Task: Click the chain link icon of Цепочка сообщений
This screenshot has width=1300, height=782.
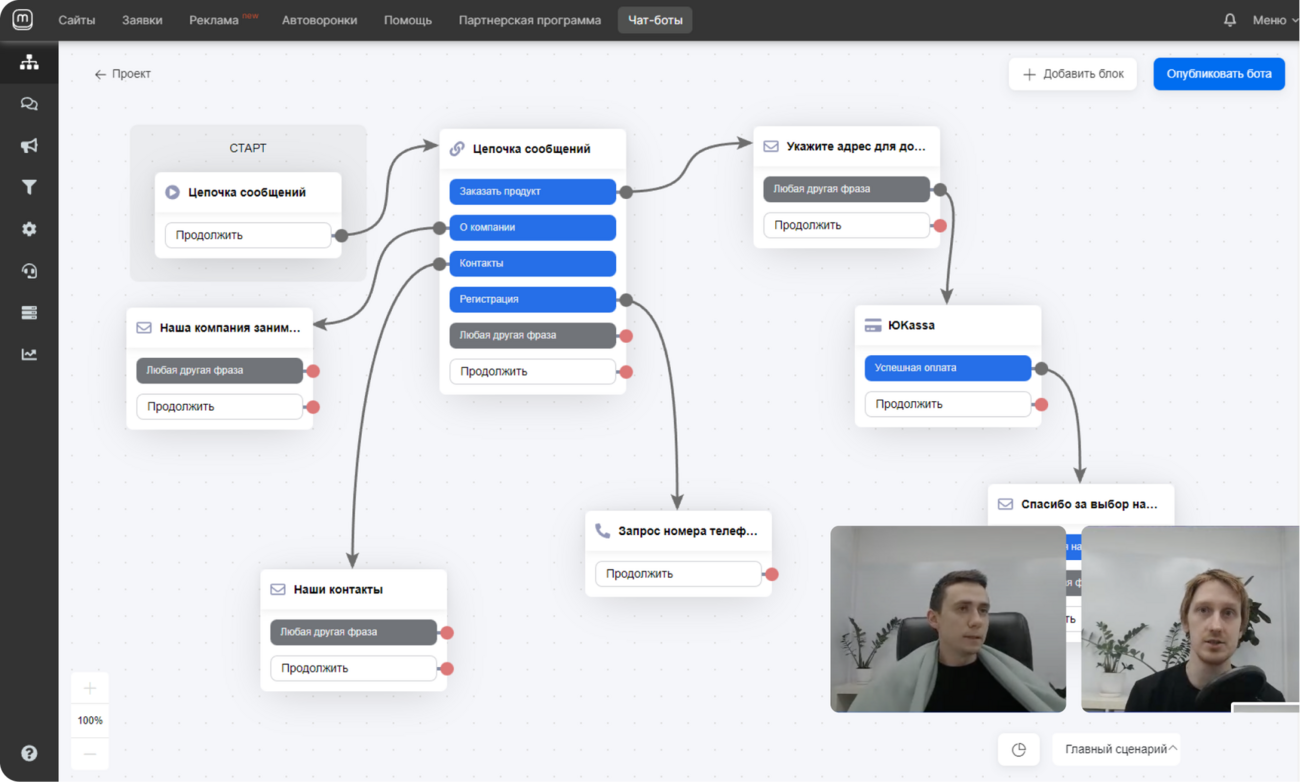Action: click(457, 148)
